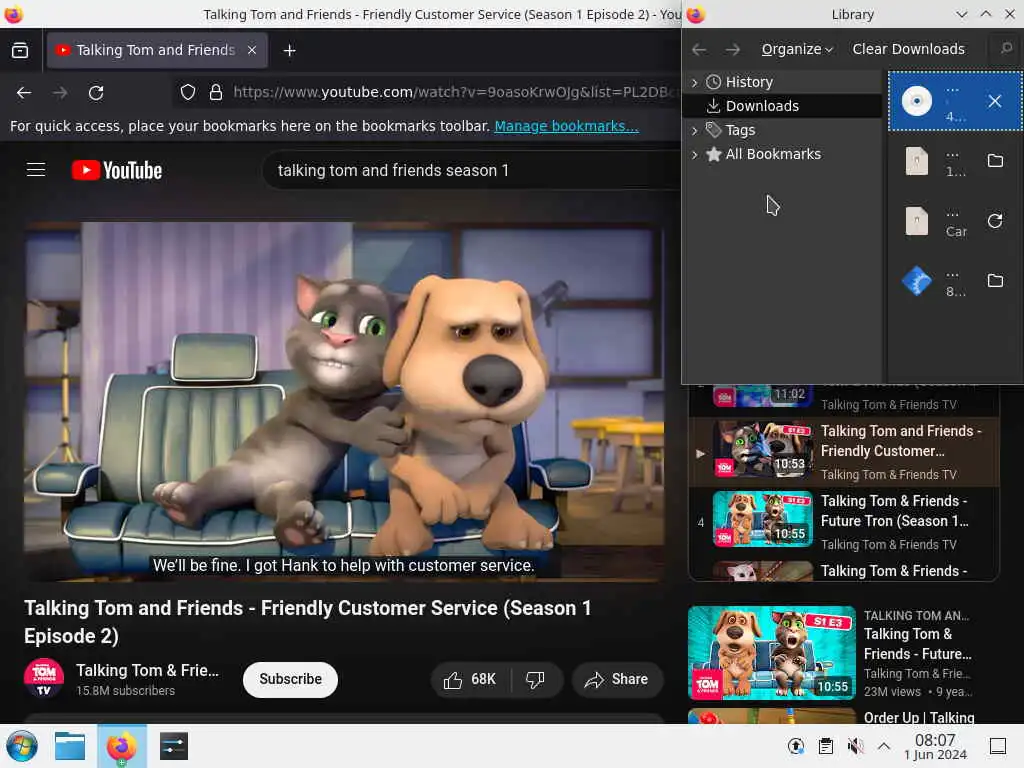
Task: Clear Downloads in Library
Action: [908, 49]
